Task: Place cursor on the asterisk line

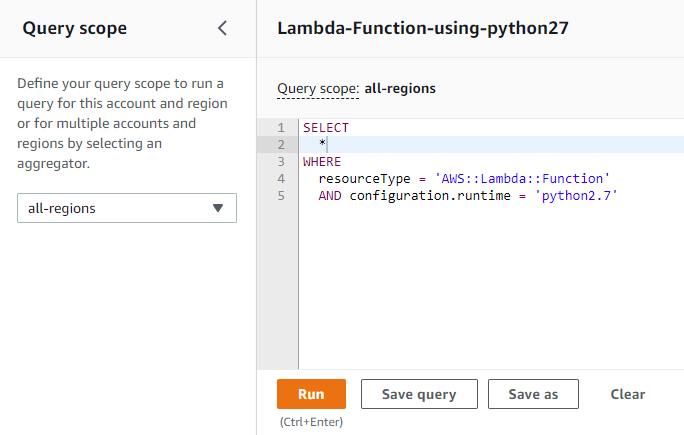Action: (x=492, y=144)
